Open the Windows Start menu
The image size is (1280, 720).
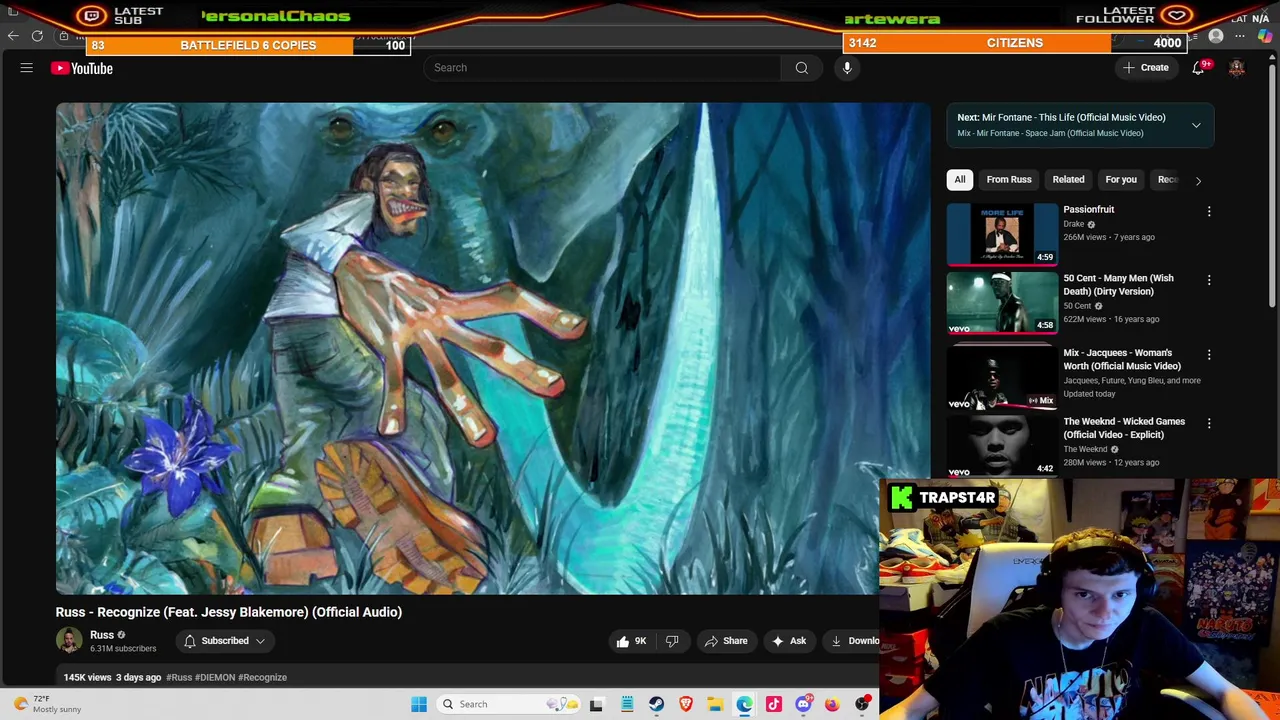(419, 704)
